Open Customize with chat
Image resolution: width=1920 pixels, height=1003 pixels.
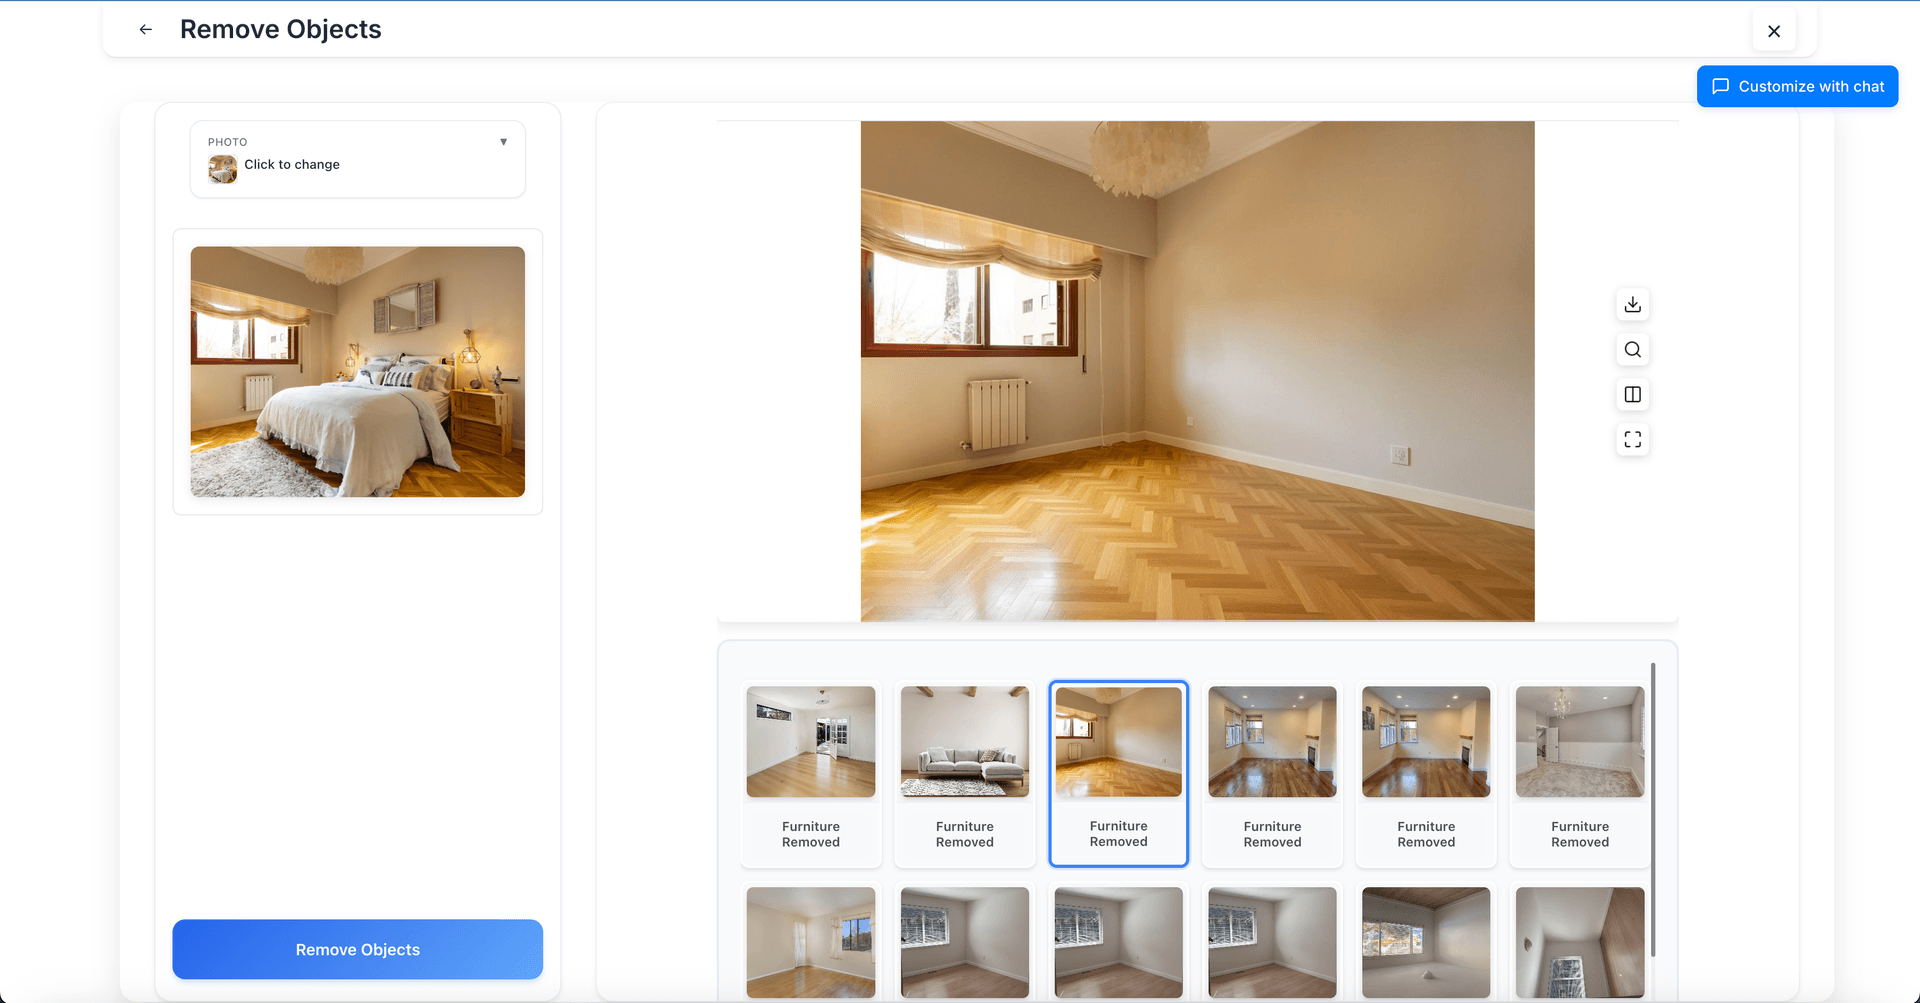pyautogui.click(x=1797, y=86)
